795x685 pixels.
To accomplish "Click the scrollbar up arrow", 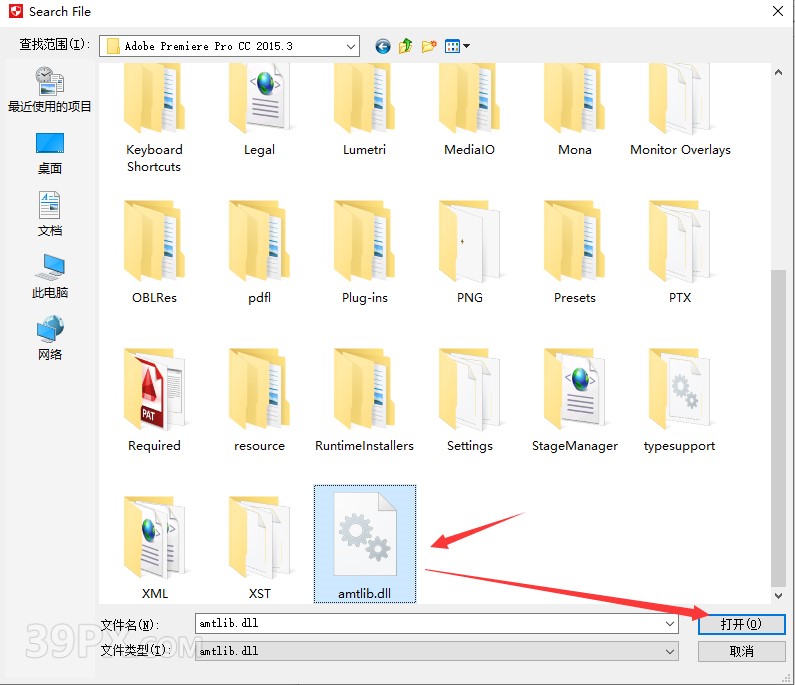I will (x=778, y=73).
